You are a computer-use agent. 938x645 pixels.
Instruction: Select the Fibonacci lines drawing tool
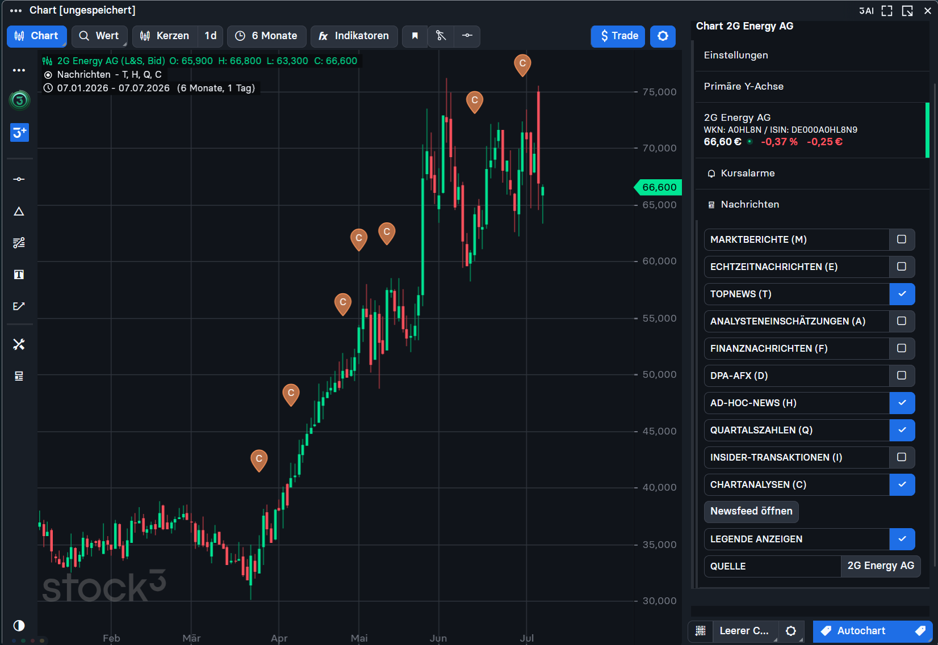click(x=19, y=243)
